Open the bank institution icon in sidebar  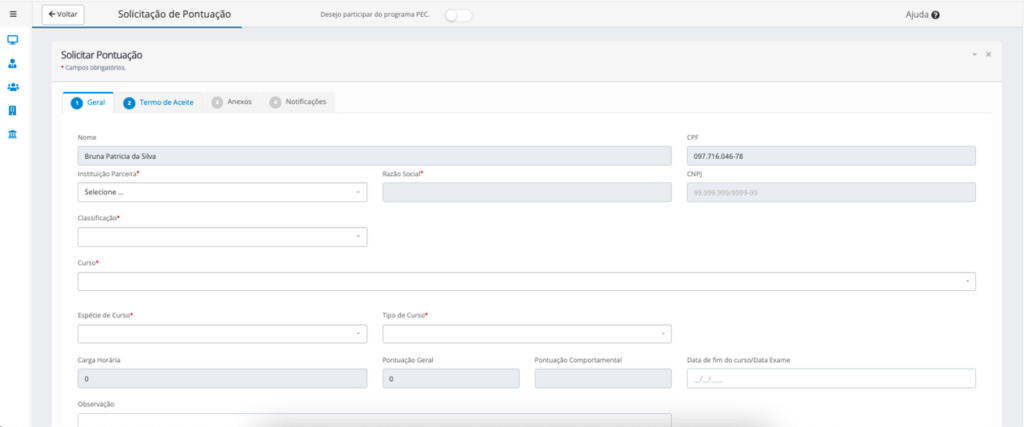[x=12, y=134]
